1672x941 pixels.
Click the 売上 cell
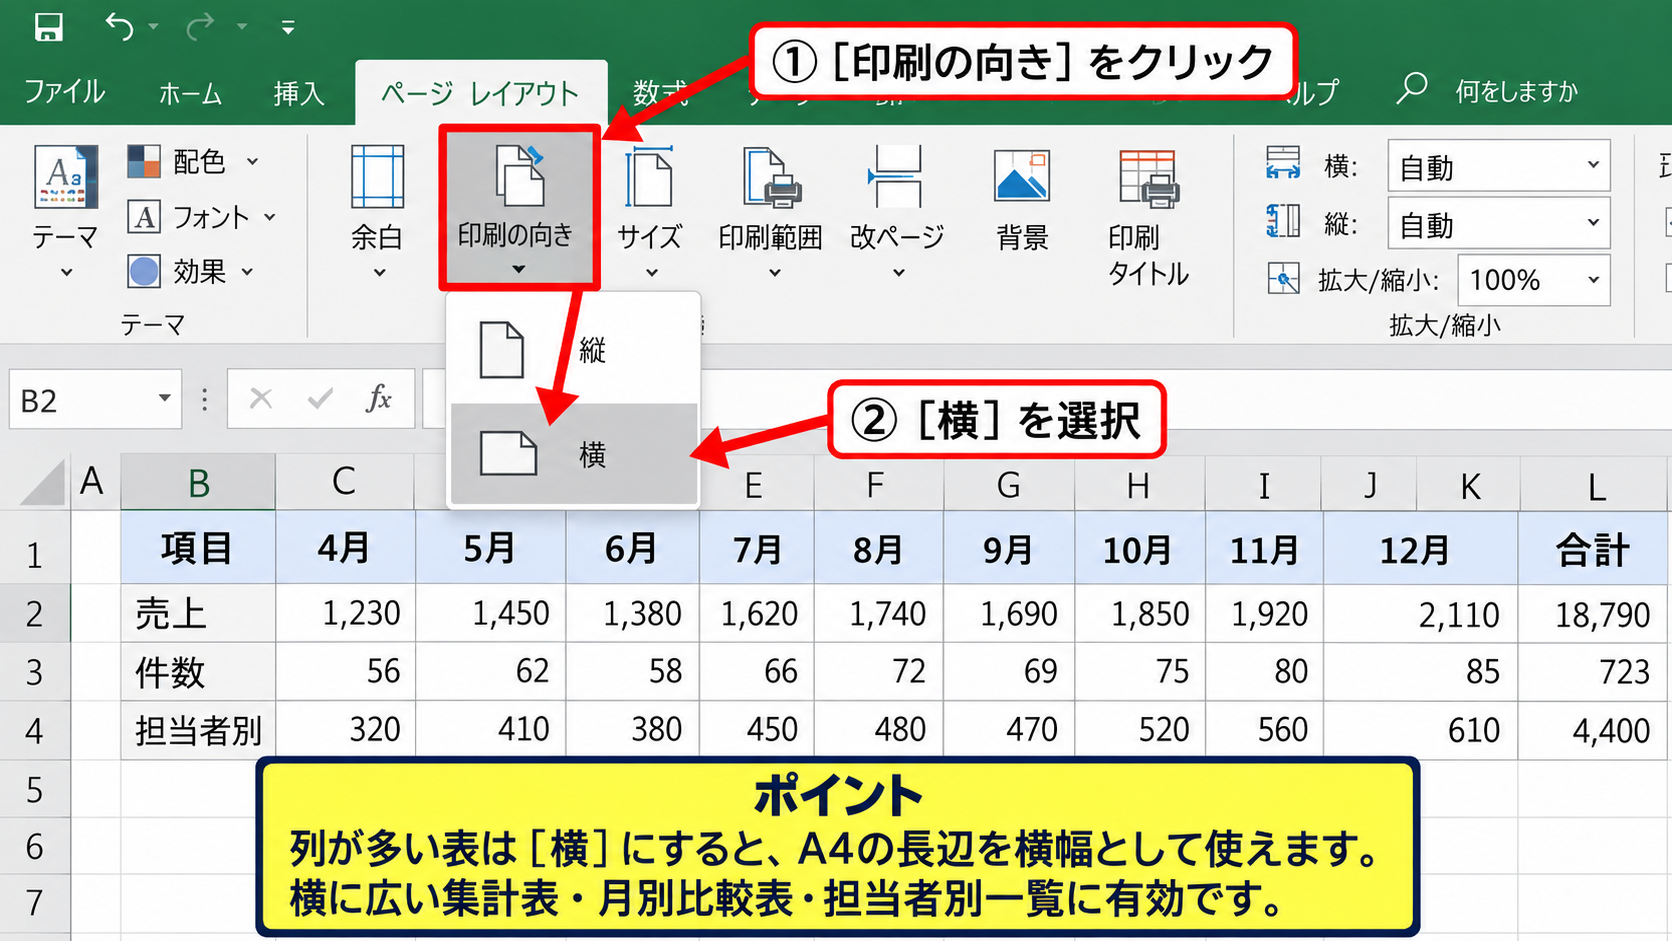click(x=198, y=614)
